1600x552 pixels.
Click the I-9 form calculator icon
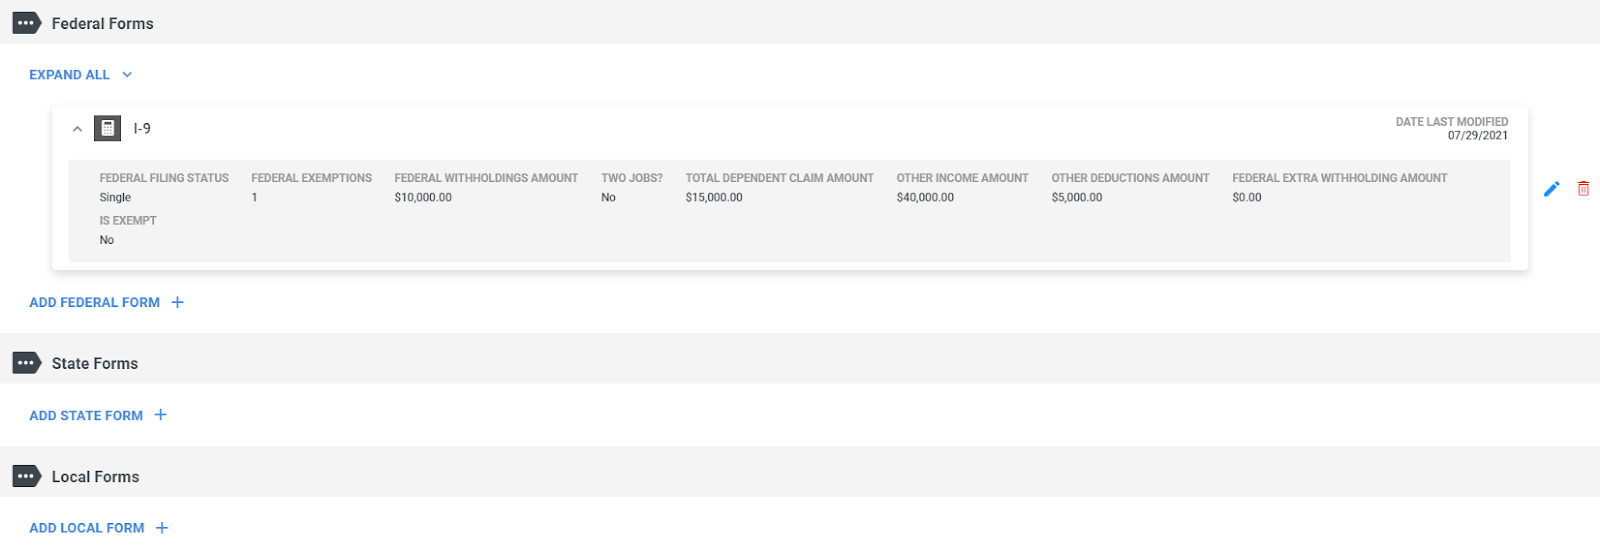108,128
